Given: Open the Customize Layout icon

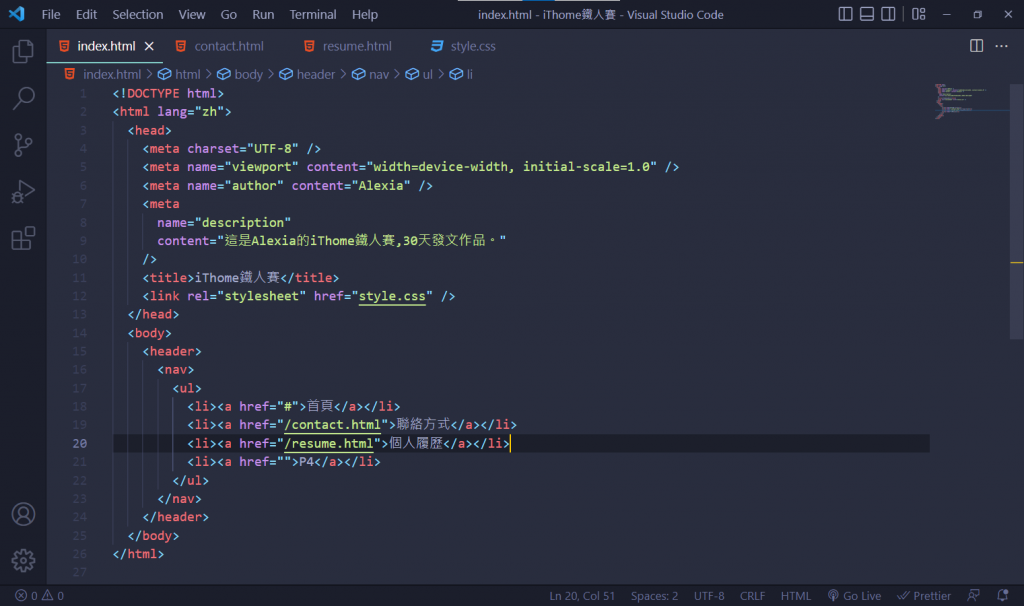Looking at the screenshot, I should tap(919, 14).
